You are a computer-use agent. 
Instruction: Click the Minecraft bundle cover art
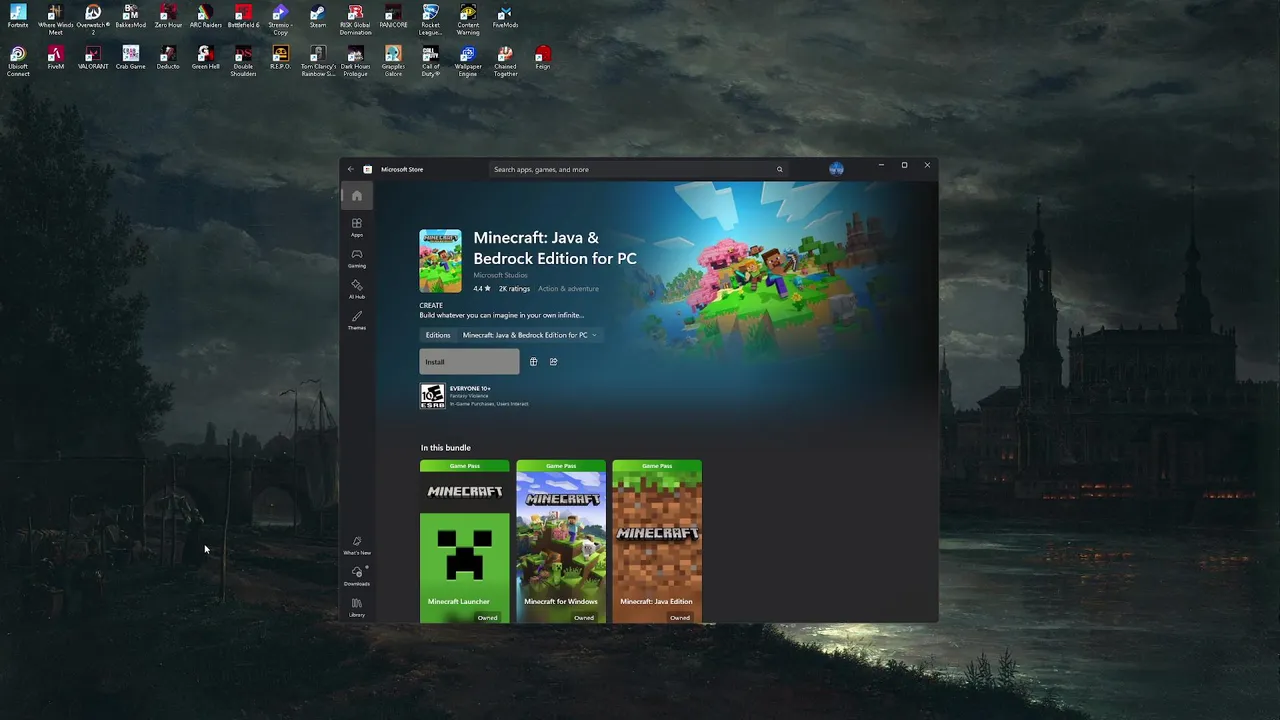440,261
